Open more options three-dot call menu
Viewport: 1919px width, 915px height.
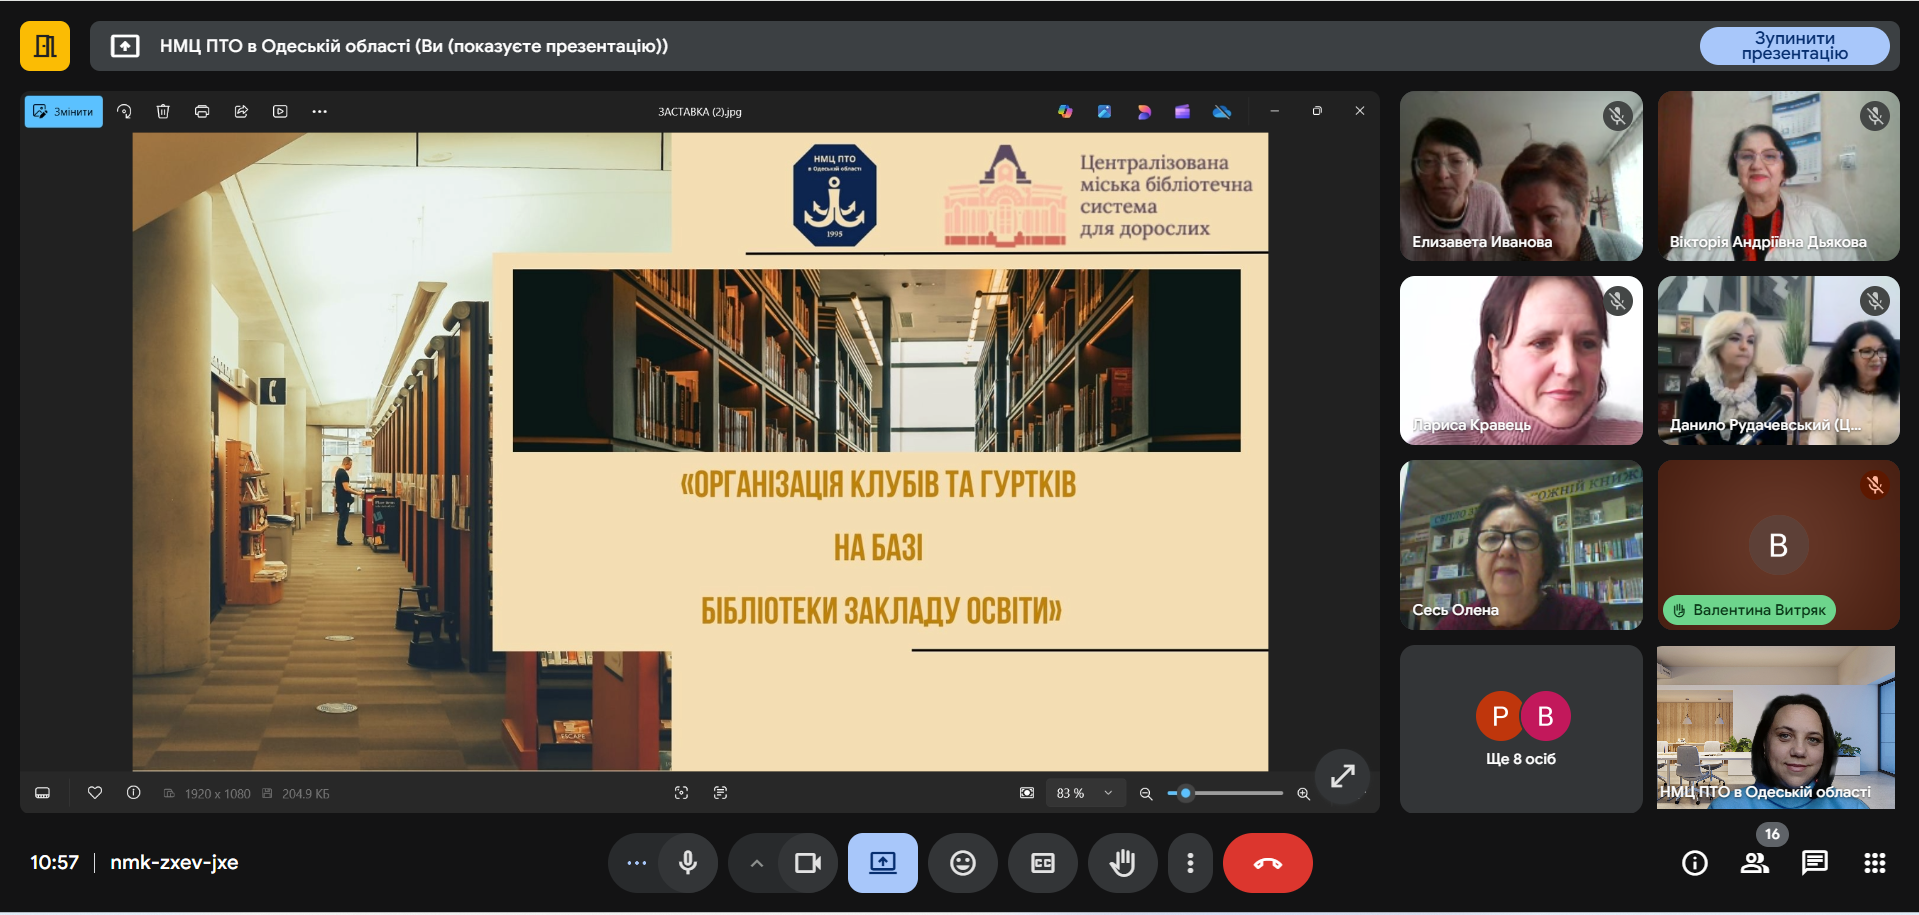1189,863
